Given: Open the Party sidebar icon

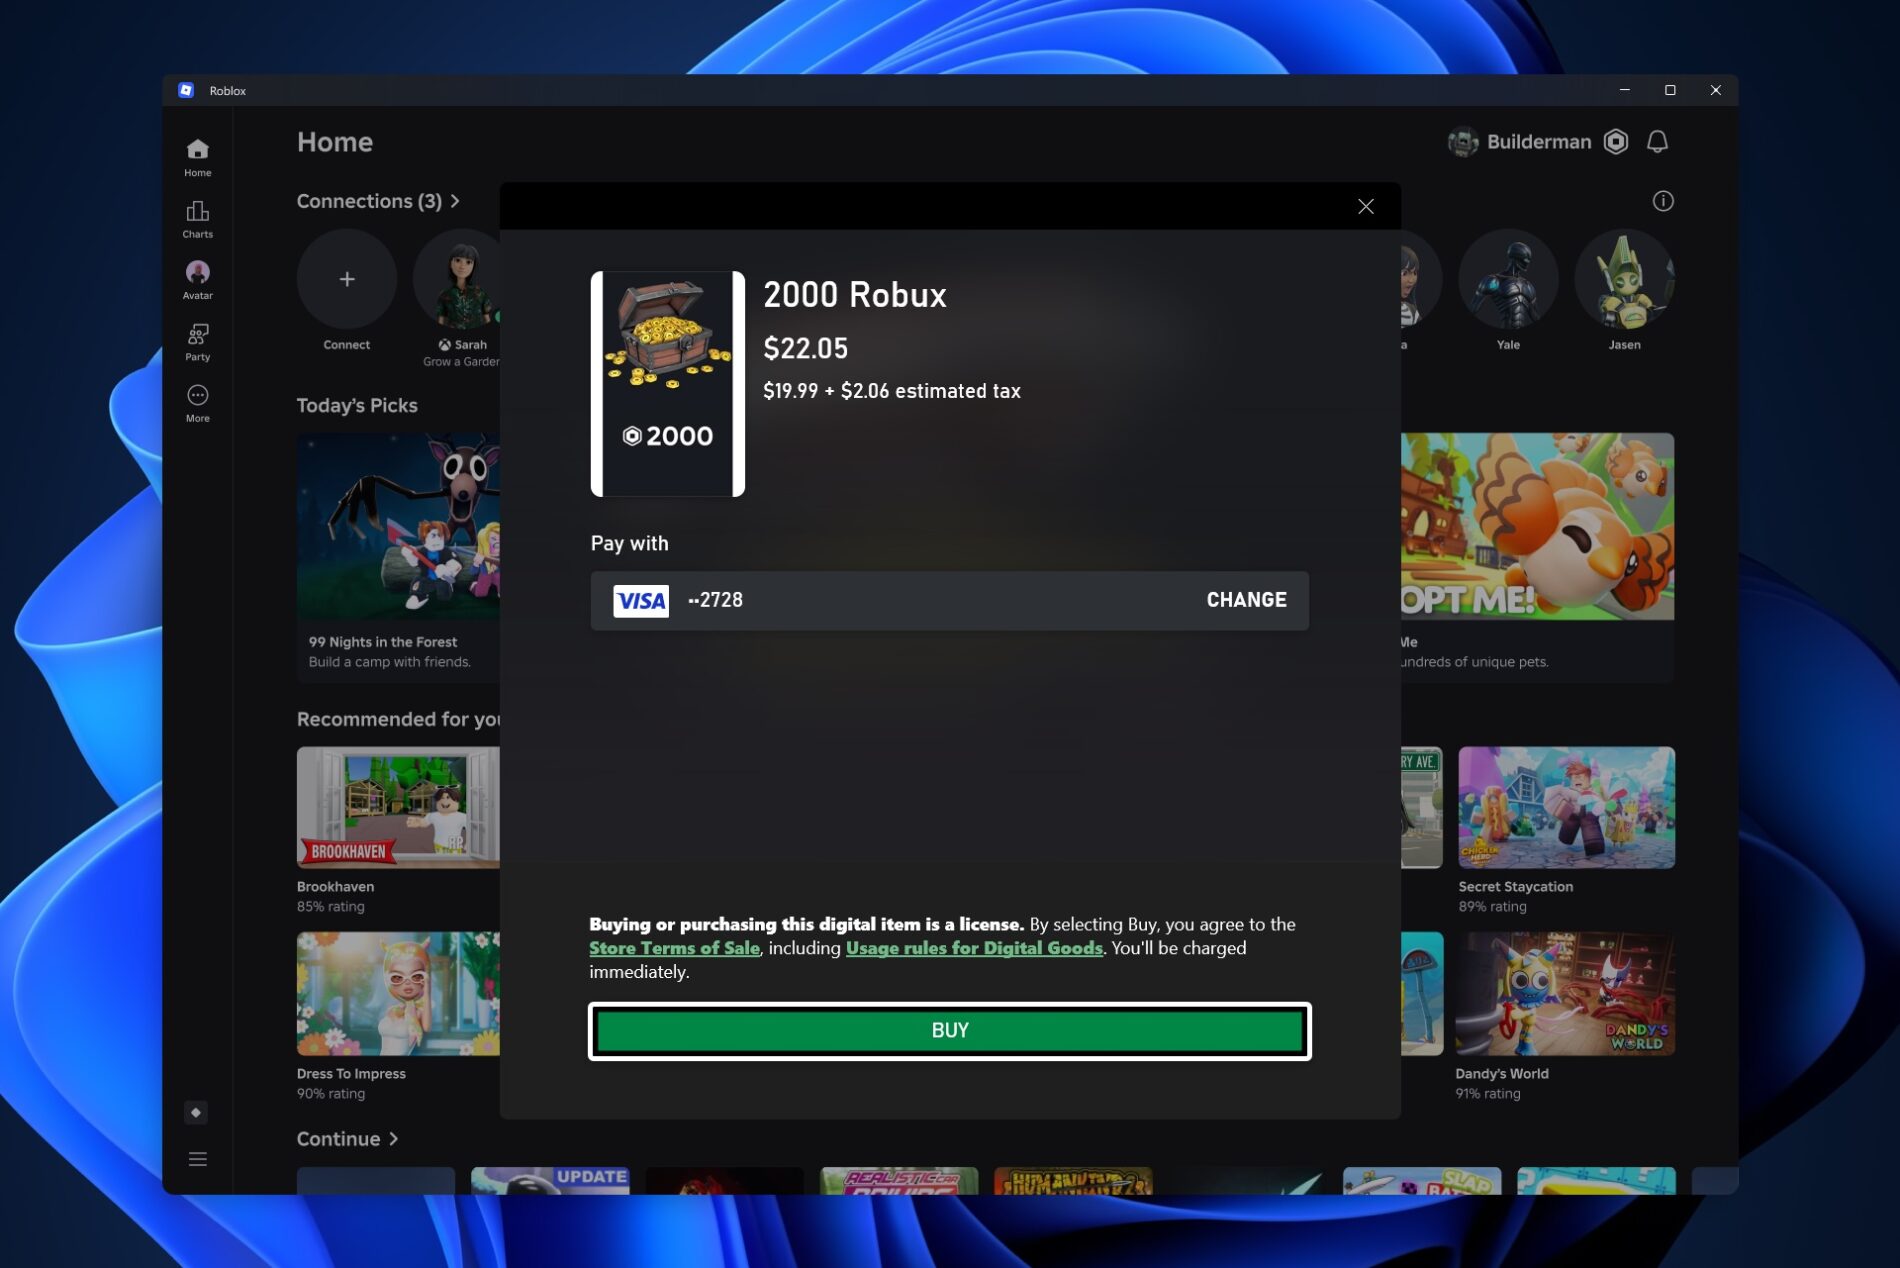Looking at the screenshot, I should point(197,341).
